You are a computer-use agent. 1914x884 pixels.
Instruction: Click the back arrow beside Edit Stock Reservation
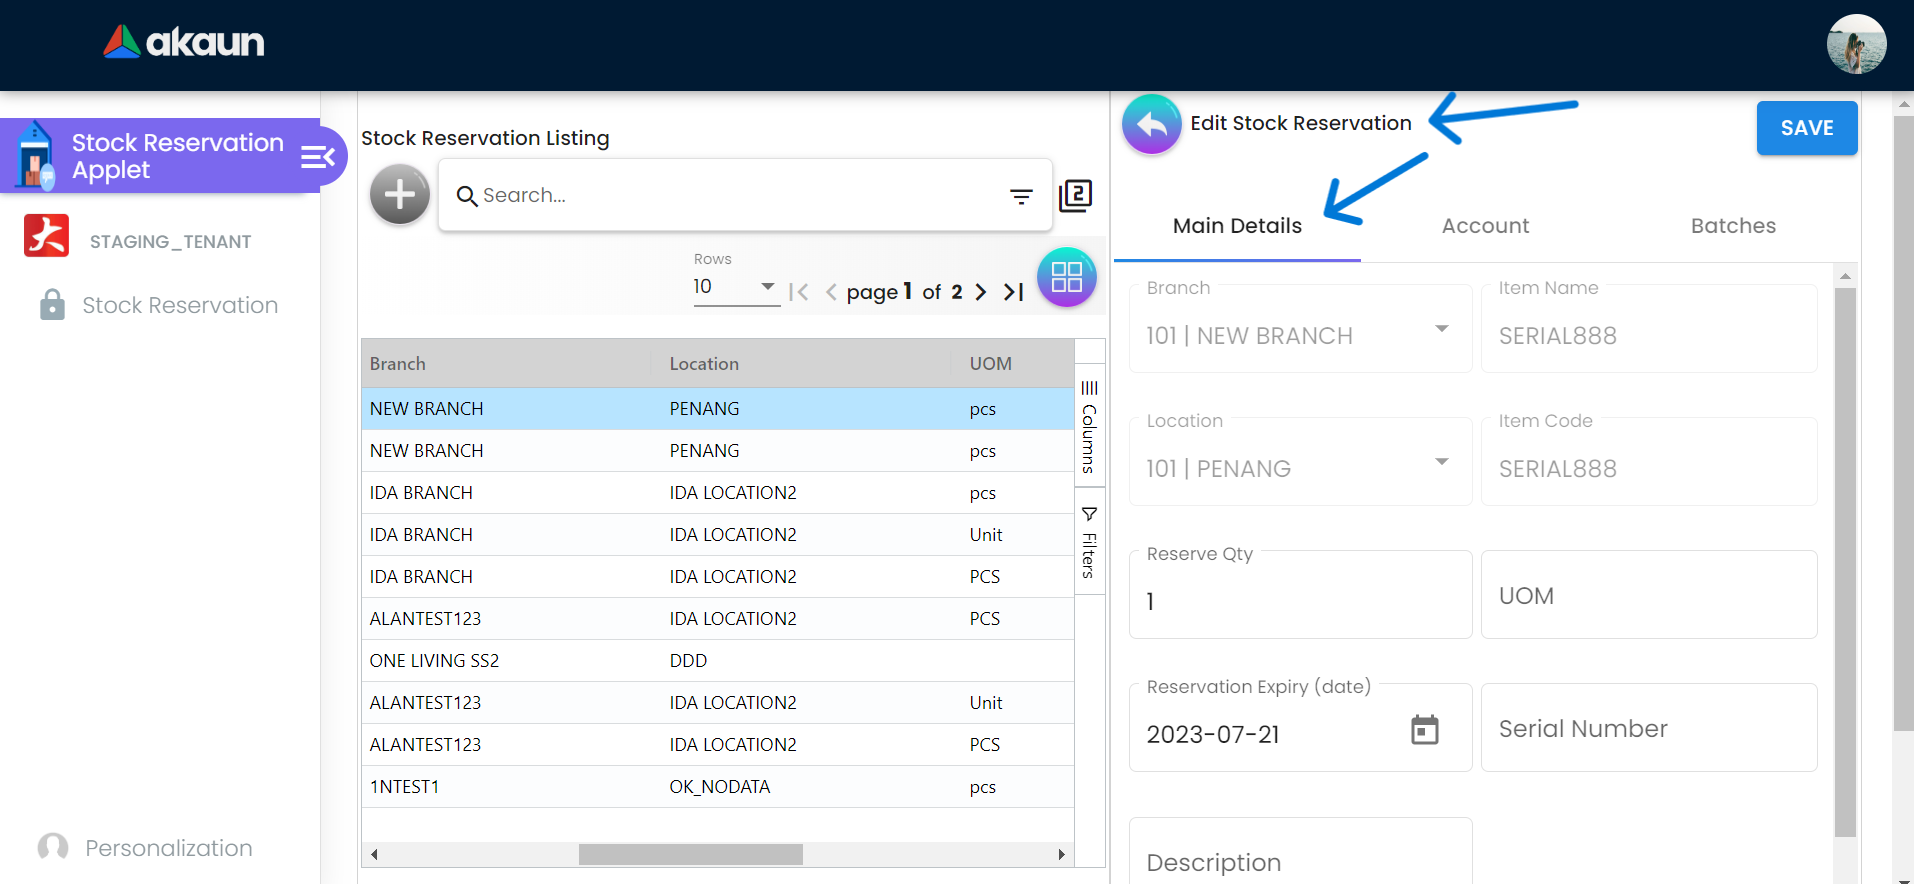click(x=1151, y=124)
